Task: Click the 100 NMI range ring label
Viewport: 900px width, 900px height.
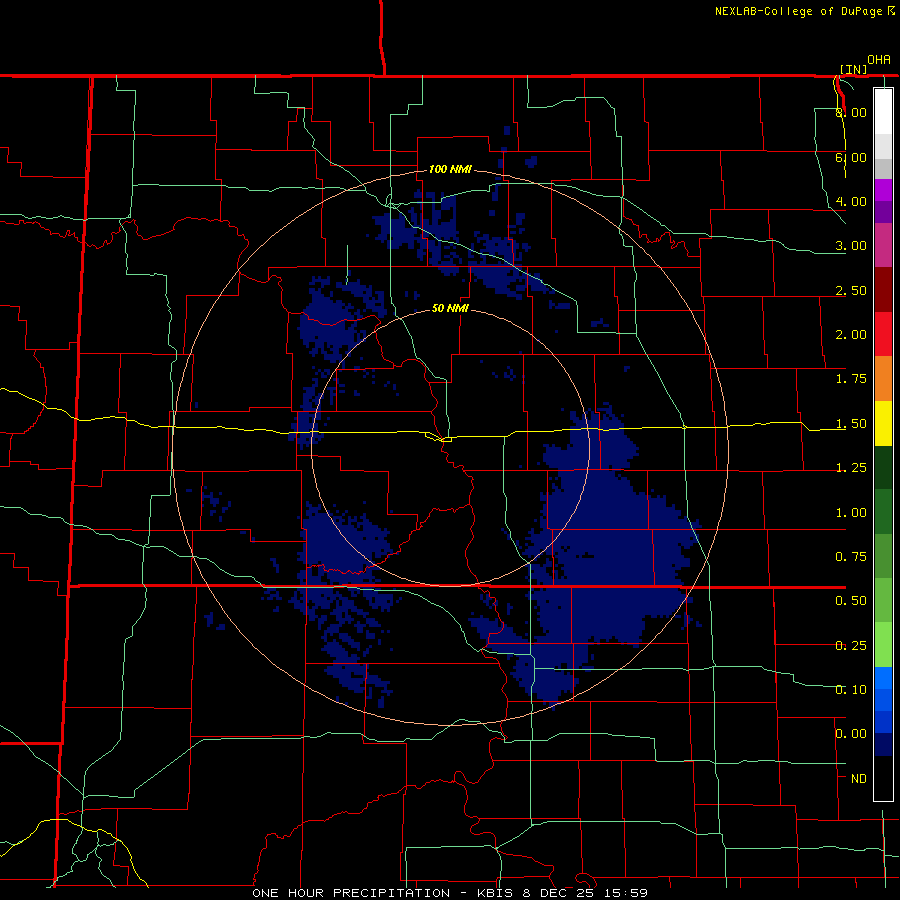Action: point(450,169)
